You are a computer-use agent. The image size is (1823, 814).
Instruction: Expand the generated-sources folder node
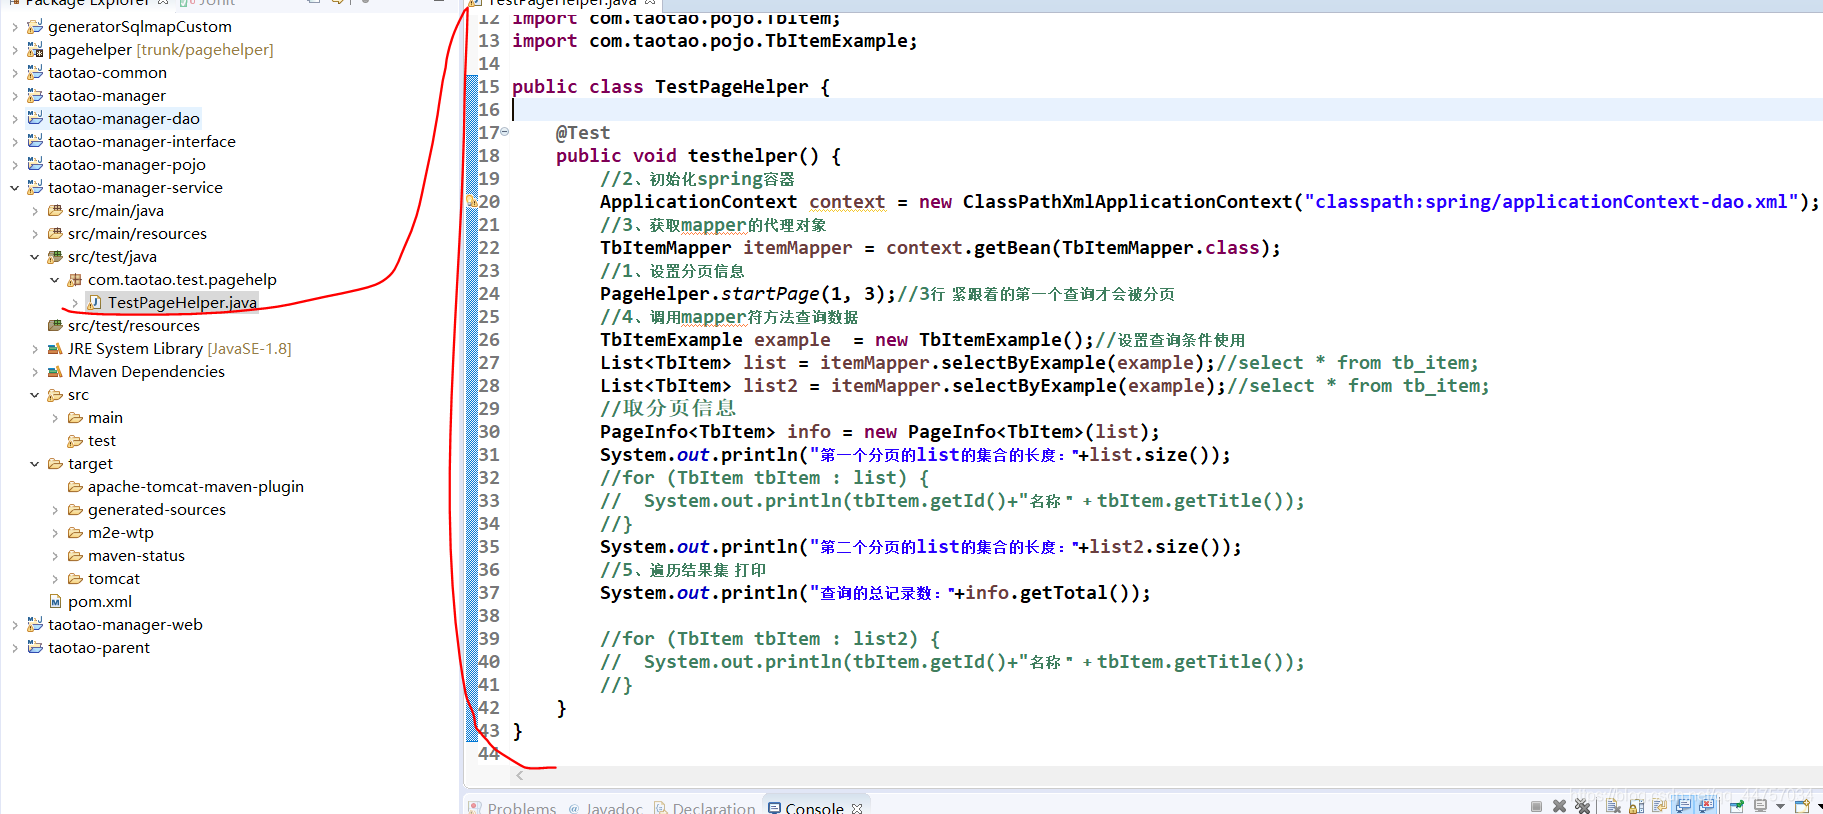pos(54,510)
